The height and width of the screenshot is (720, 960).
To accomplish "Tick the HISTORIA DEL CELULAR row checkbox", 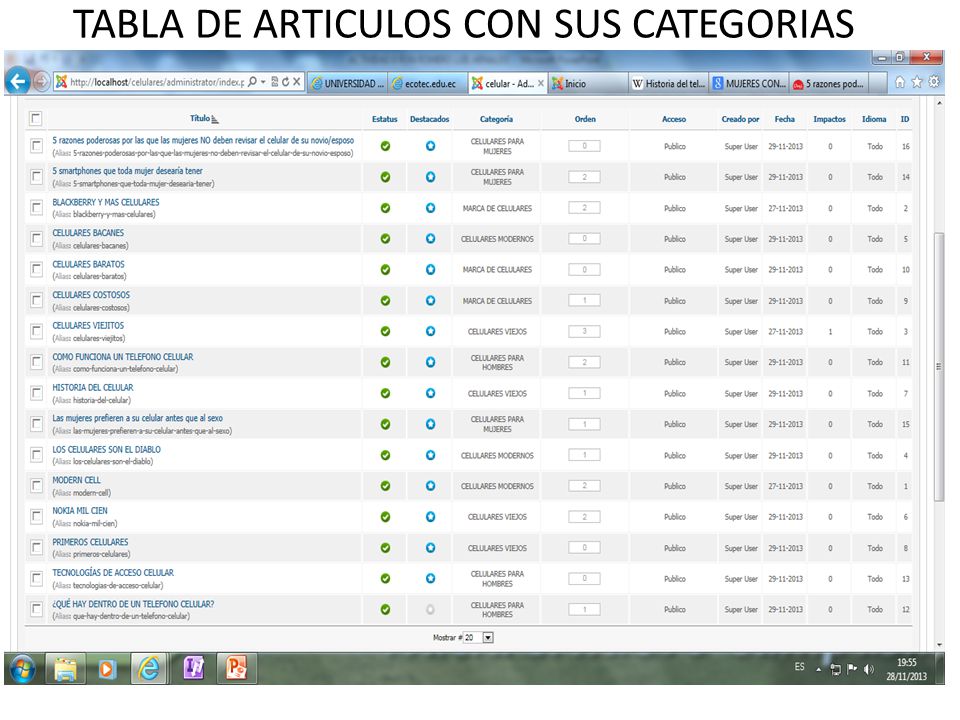I will [37, 393].
